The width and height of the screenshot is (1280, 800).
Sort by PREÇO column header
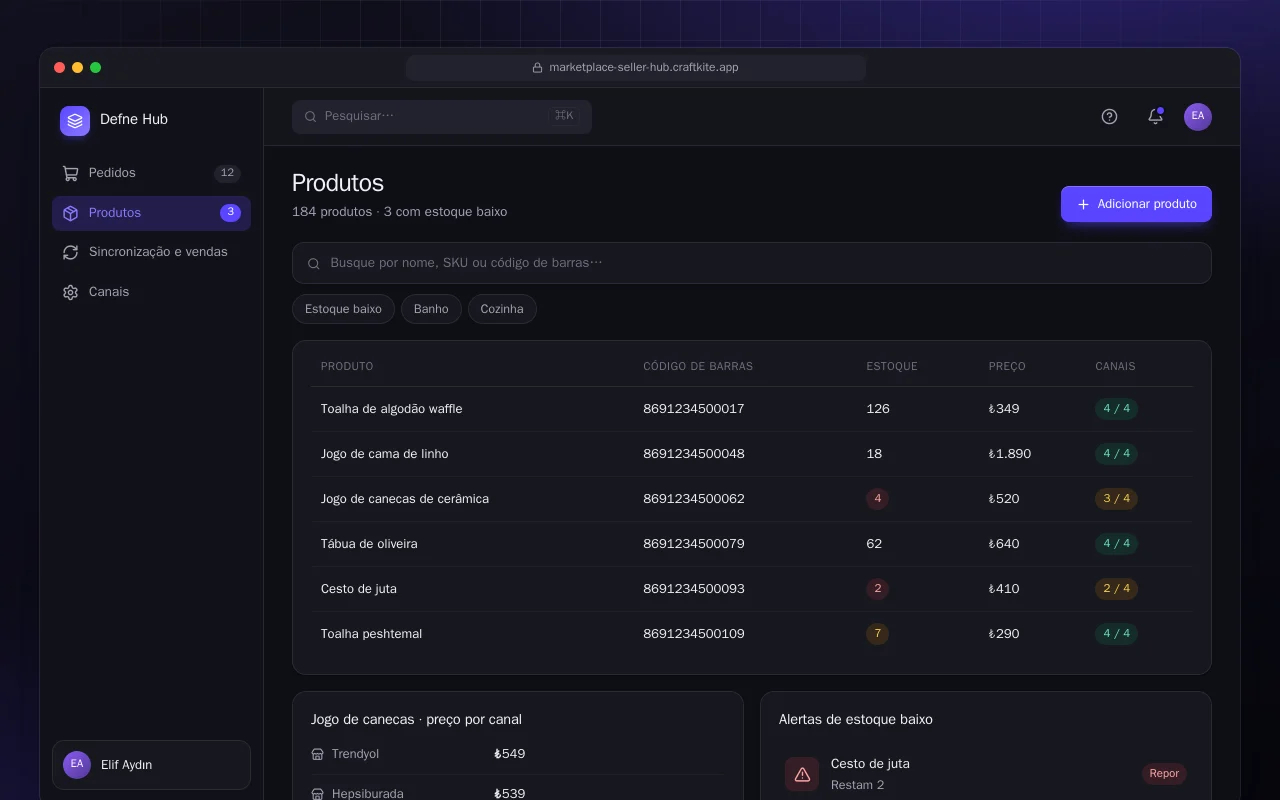click(x=1007, y=366)
